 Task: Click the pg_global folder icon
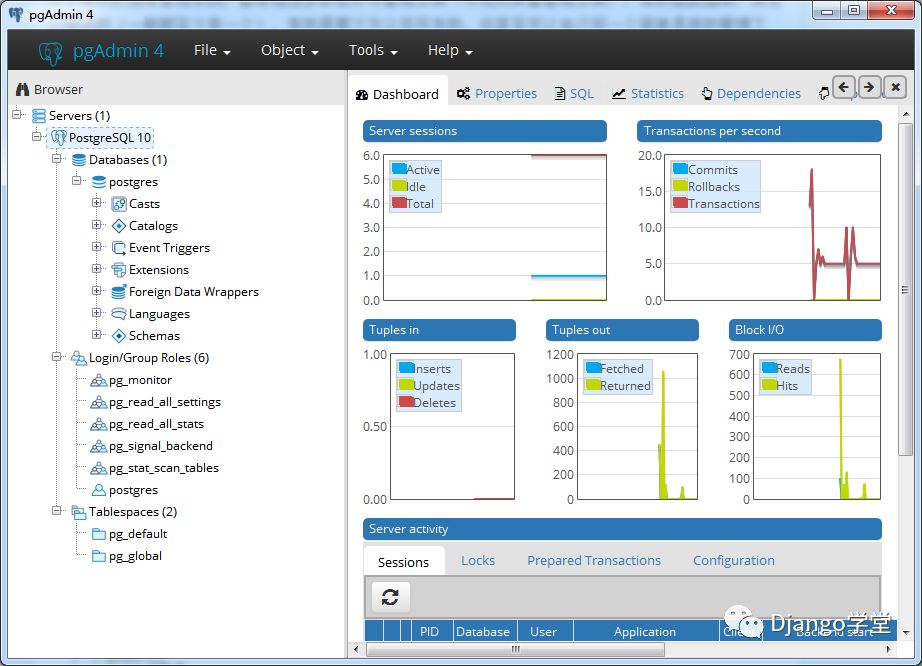[x=99, y=556]
